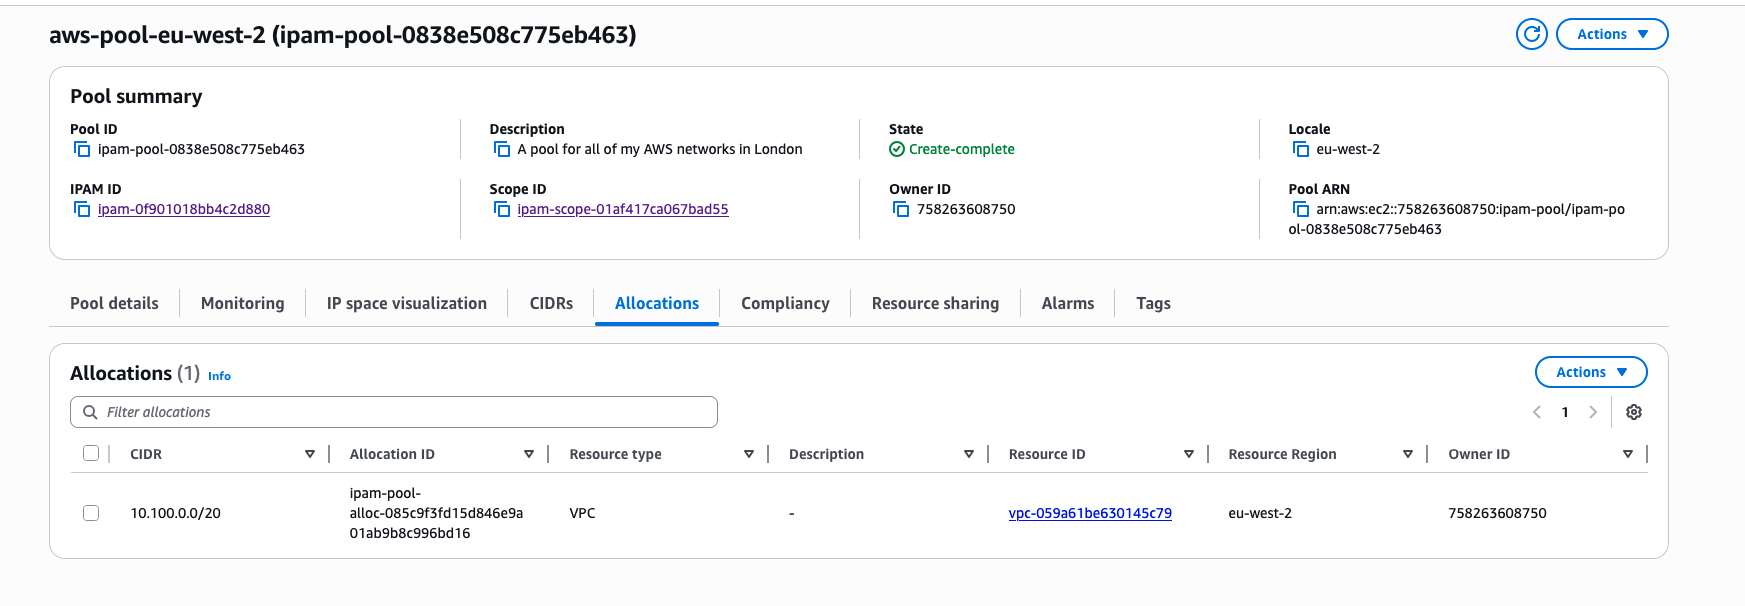Check the 10.100.0.0/20 allocation row
The image size is (1745, 606).
(91, 513)
